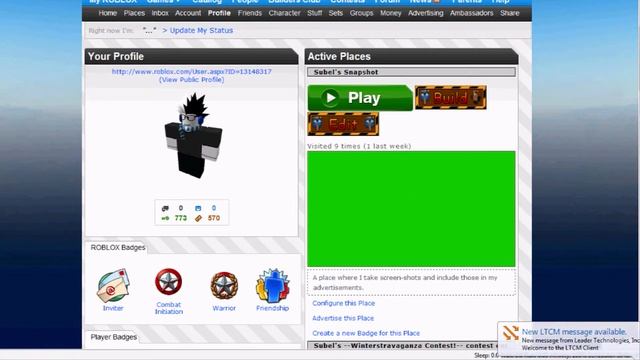Click the Build button with hazard stripes
This screenshot has width=640, height=360.
(x=451, y=98)
